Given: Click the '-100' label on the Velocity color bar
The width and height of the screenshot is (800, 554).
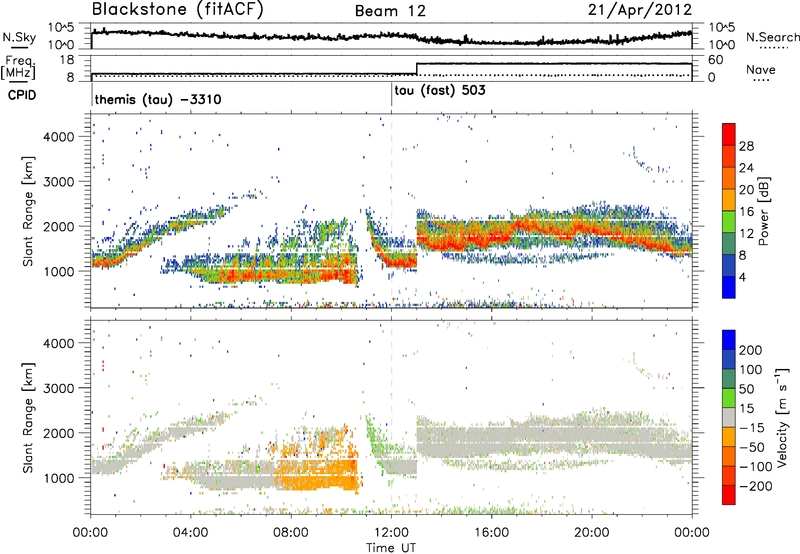Looking at the screenshot, I should click(756, 467).
